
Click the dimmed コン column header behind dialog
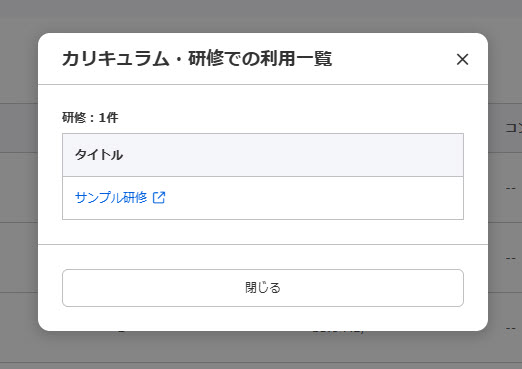click(x=514, y=128)
